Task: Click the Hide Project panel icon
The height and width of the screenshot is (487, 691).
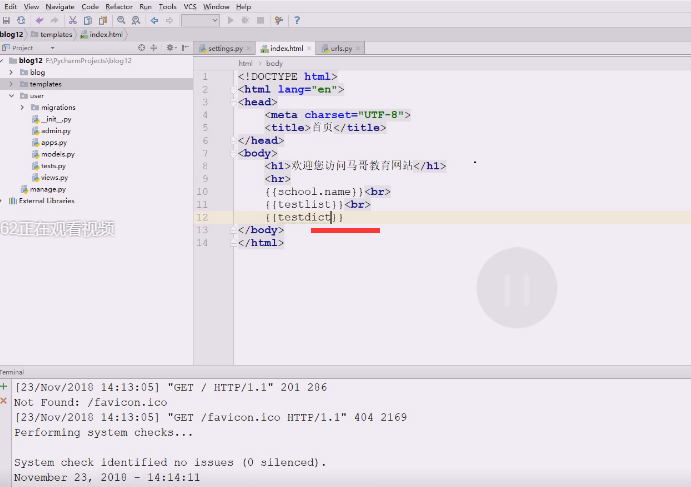Action: coord(185,48)
